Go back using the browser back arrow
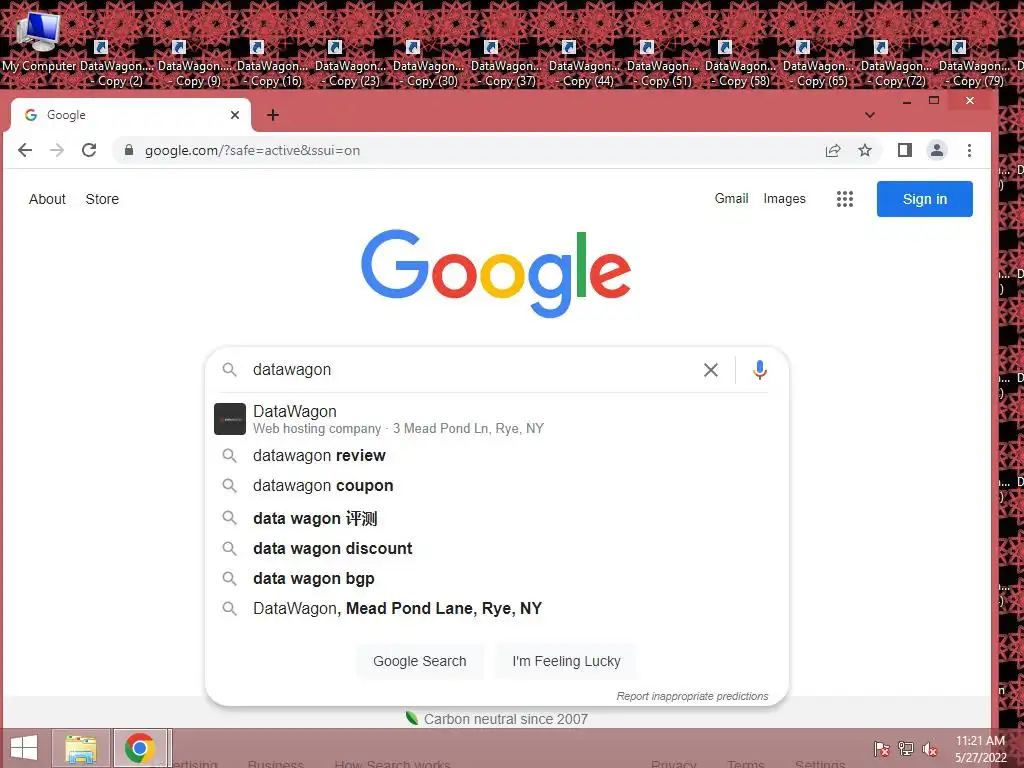Viewport: 1024px width, 768px height. pos(25,150)
